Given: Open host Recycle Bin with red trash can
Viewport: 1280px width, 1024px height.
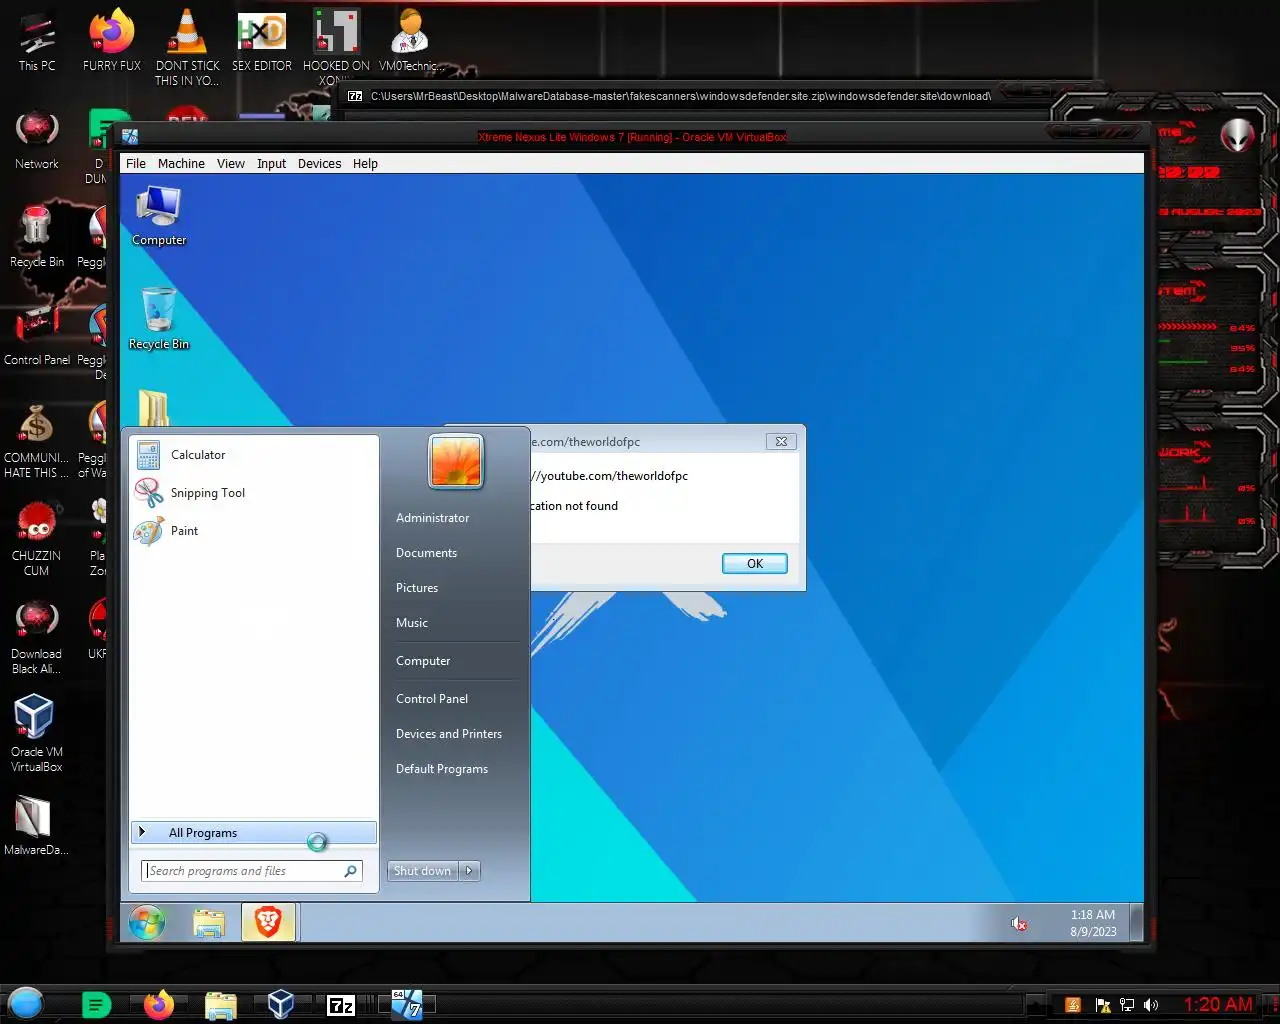Looking at the screenshot, I should pos(37,236).
